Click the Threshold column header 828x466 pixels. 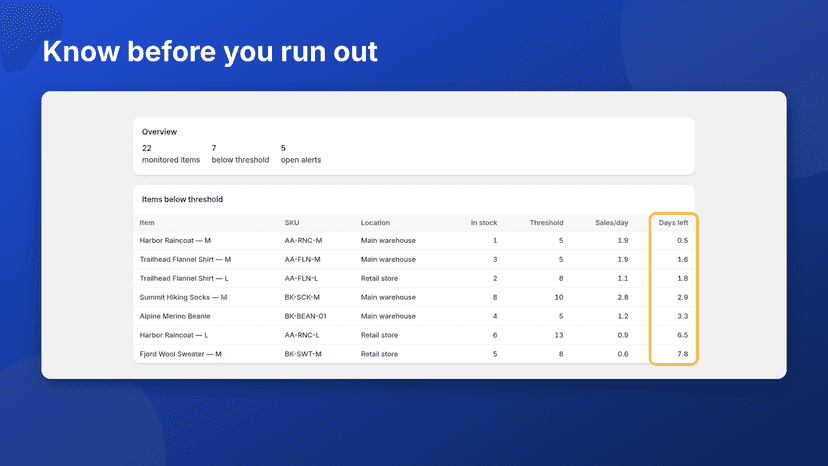pos(546,223)
